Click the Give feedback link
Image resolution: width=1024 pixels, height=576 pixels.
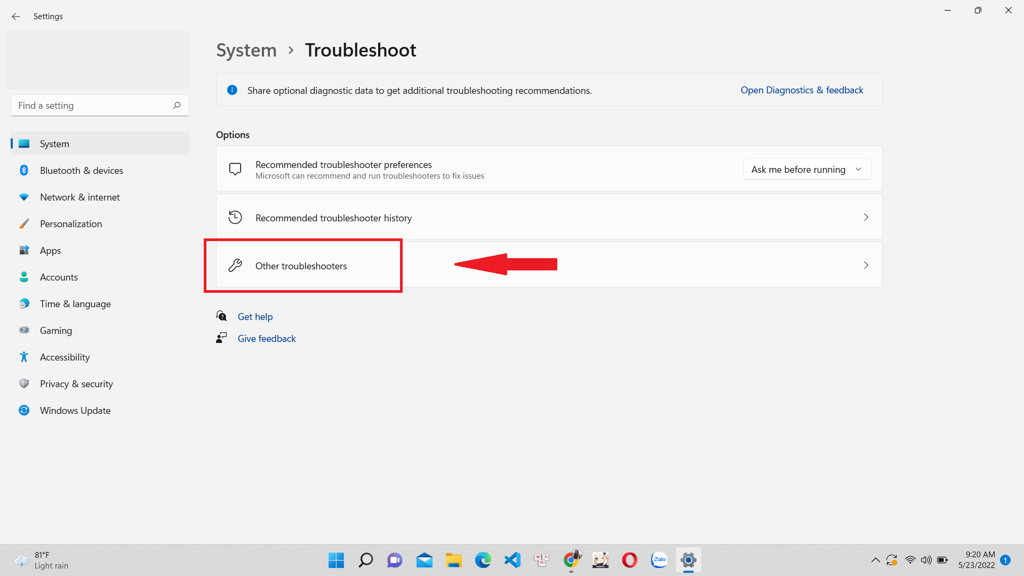pyautogui.click(x=266, y=338)
